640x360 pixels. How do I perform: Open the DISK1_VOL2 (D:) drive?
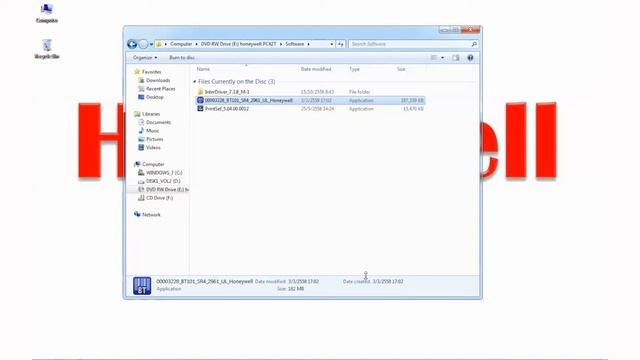tap(163, 181)
